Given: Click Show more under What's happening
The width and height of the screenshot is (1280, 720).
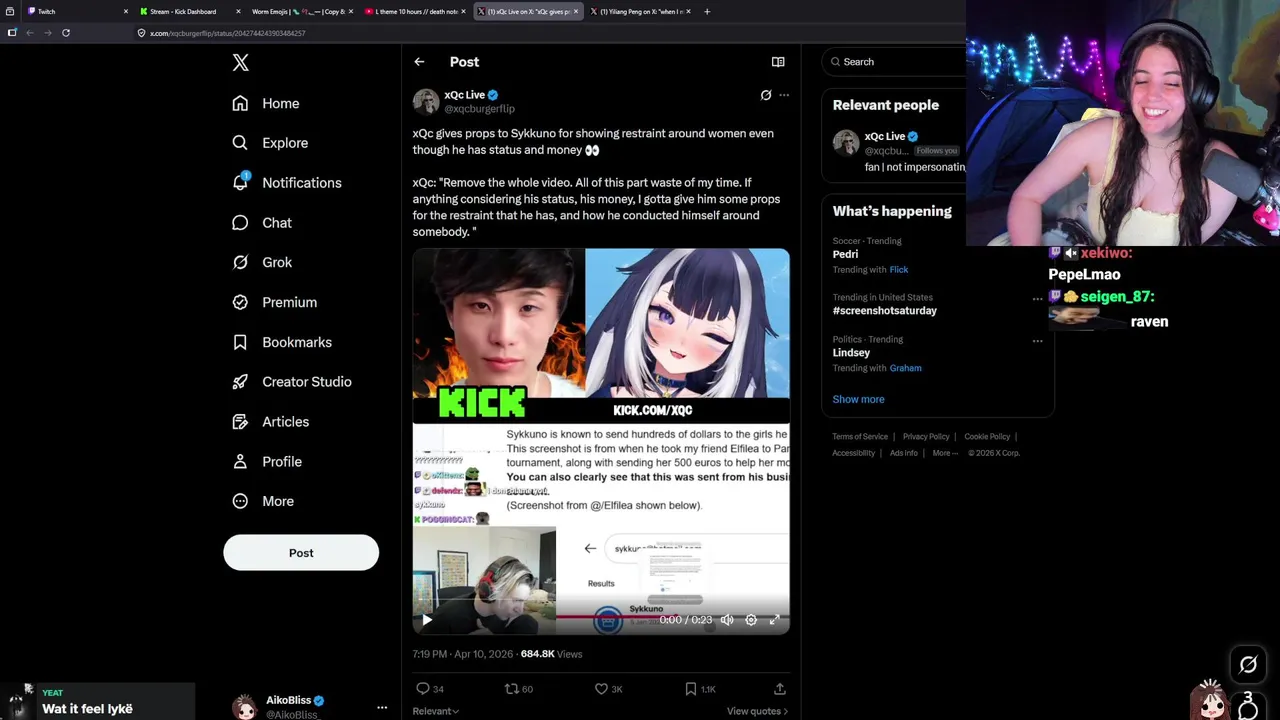Looking at the screenshot, I should click(858, 399).
